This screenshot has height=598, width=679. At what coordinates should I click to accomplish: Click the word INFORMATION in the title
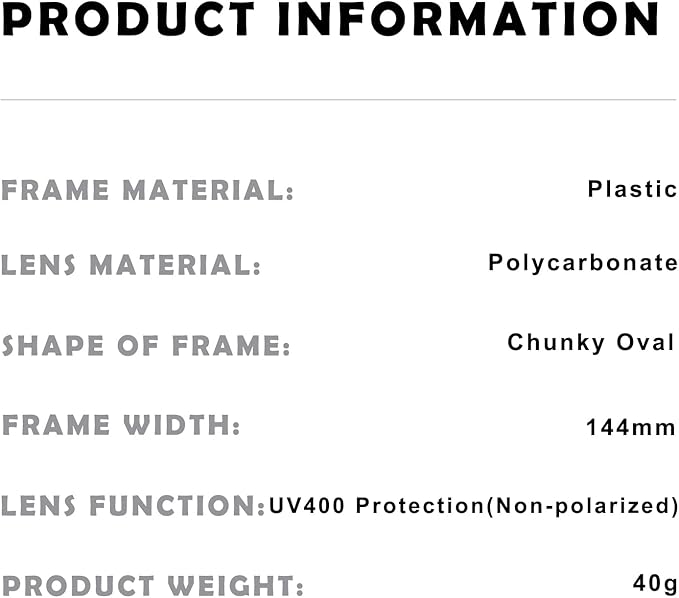pos(468,19)
